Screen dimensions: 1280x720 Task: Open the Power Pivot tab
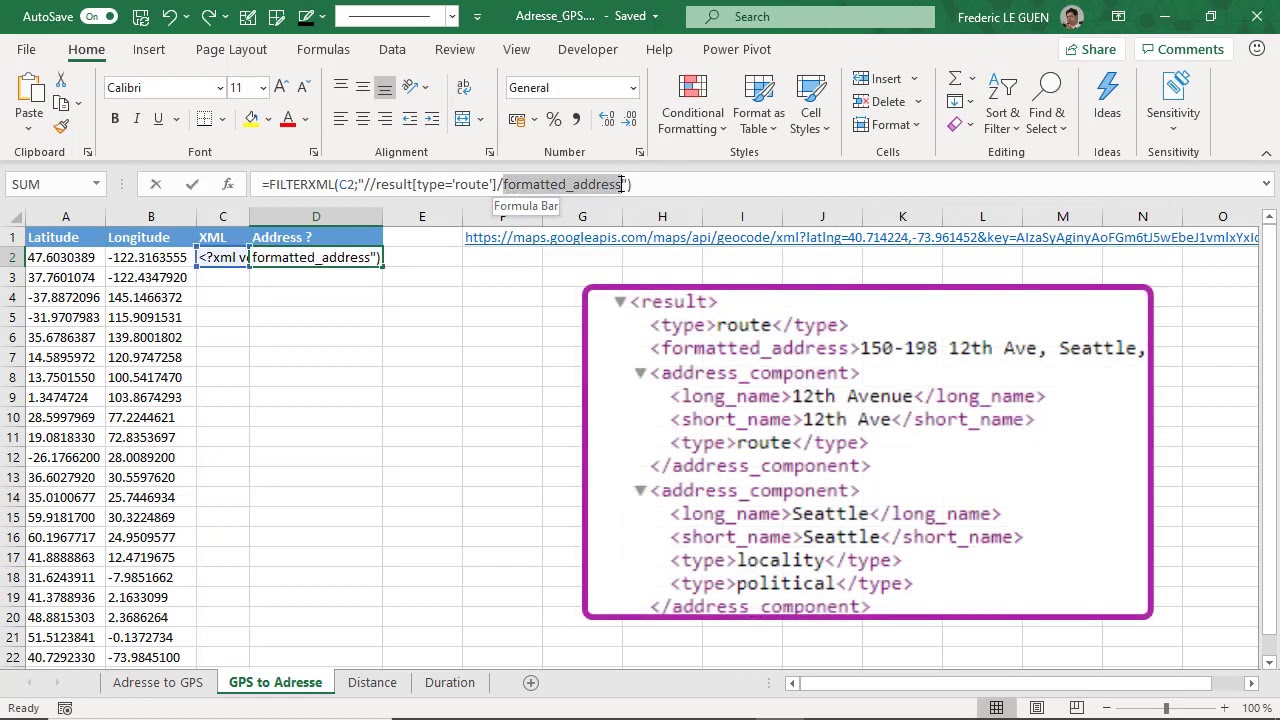click(x=737, y=49)
